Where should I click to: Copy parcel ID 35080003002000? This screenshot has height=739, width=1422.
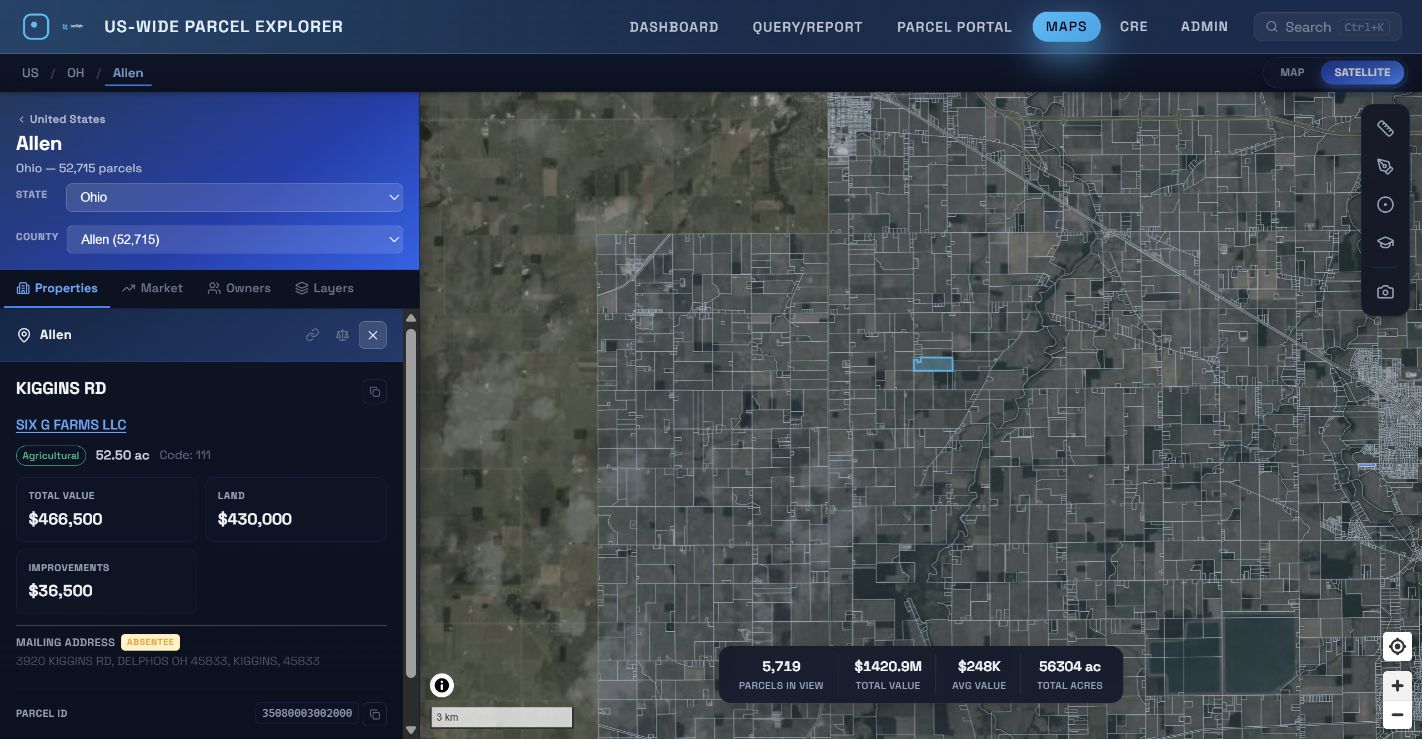click(x=375, y=714)
